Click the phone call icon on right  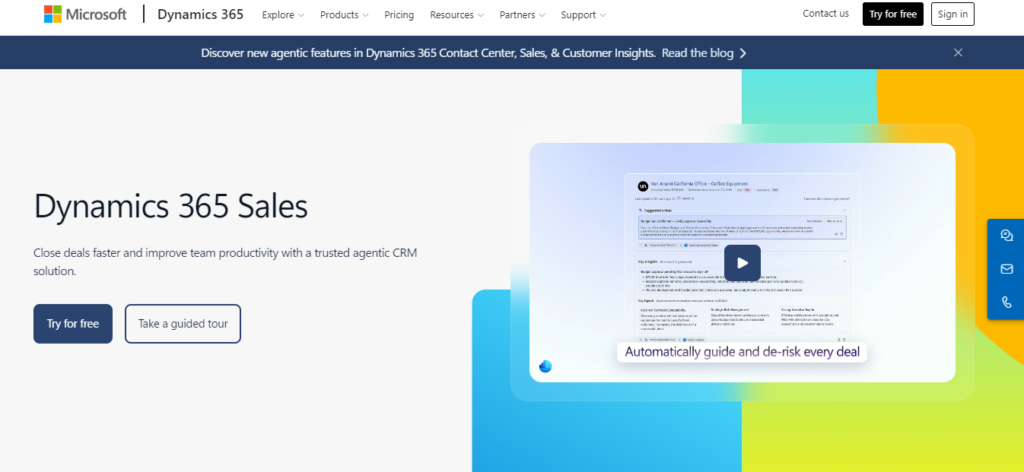point(1006,302)
